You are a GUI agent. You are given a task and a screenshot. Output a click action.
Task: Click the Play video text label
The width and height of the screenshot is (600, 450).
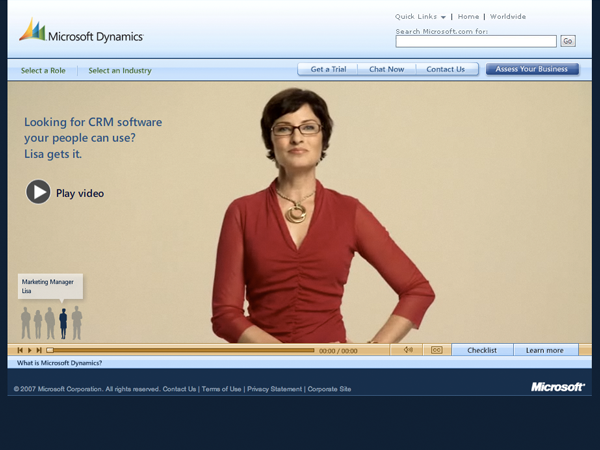[80, 193]
